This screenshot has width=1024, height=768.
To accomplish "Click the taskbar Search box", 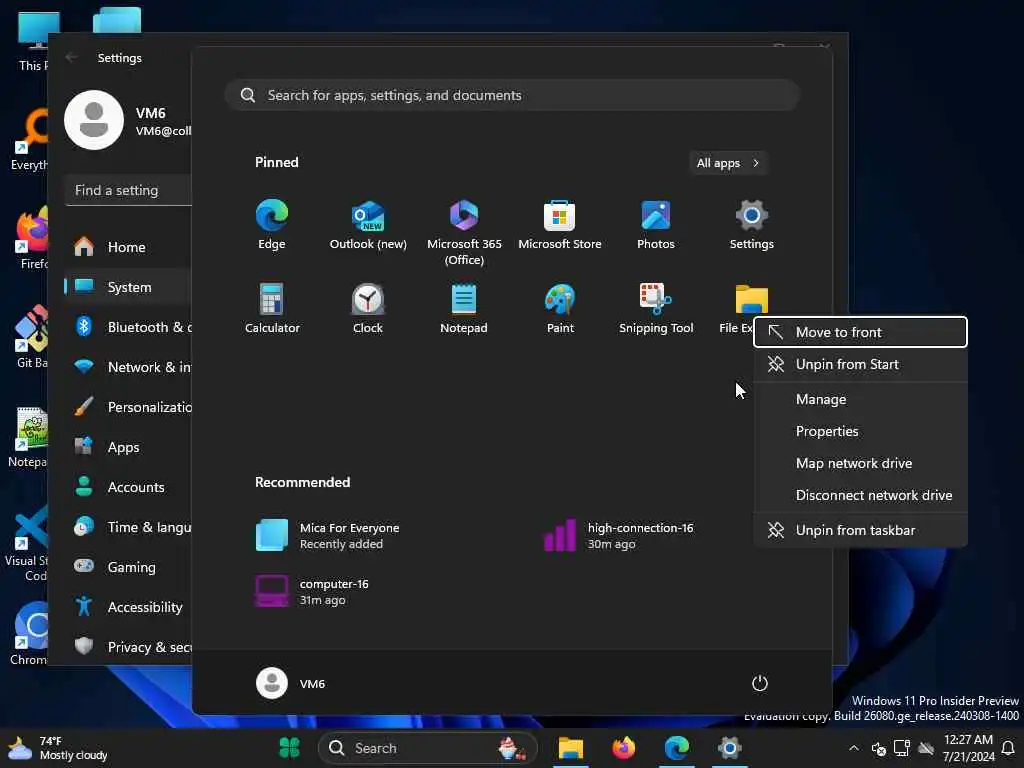I will (x=428, y=748).
